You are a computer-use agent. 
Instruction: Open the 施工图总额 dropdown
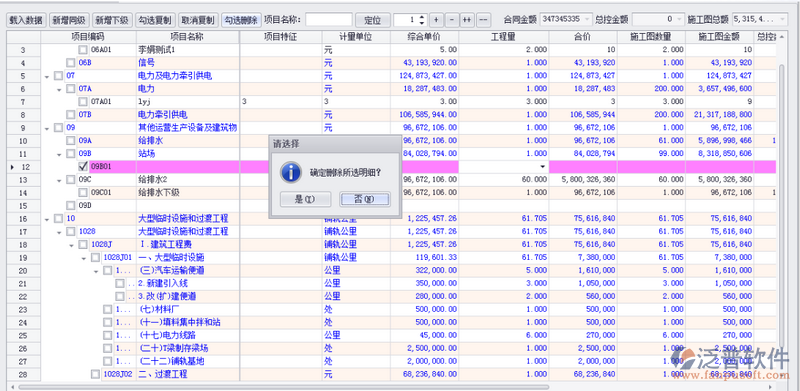(783, 19)
